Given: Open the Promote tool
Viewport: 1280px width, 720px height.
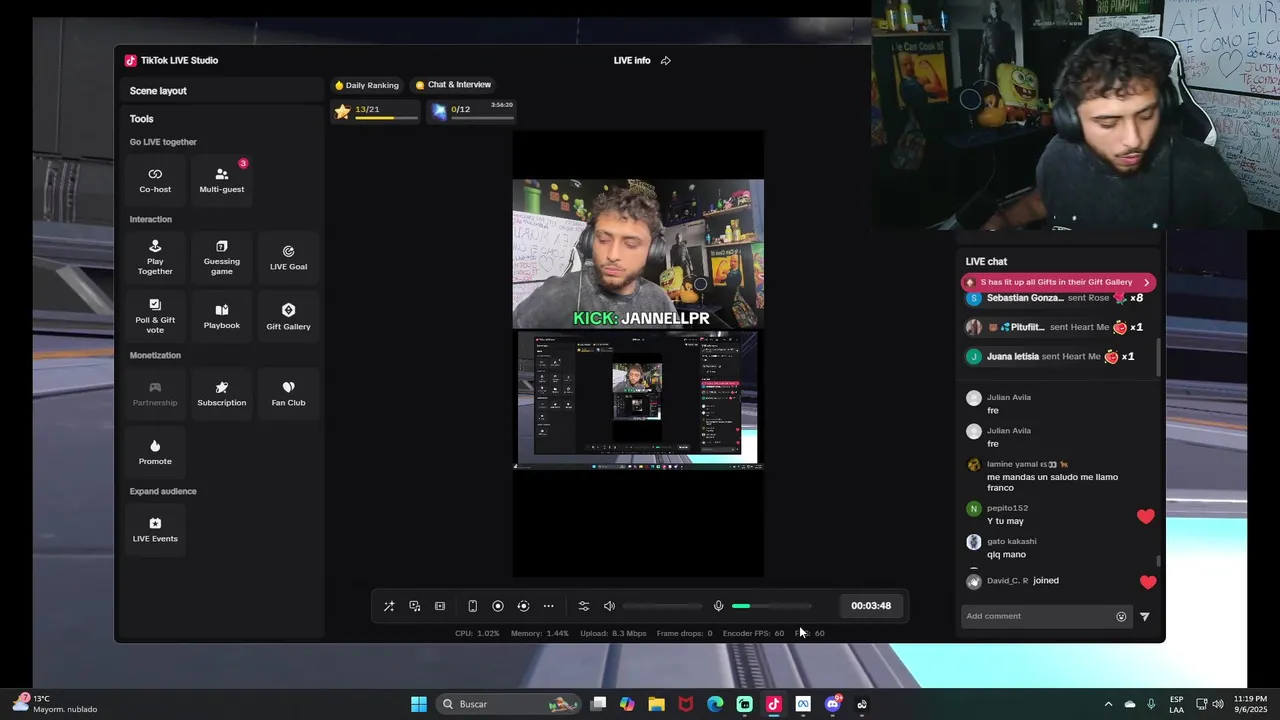Looking at the screenshot, I should coord(155,452).
